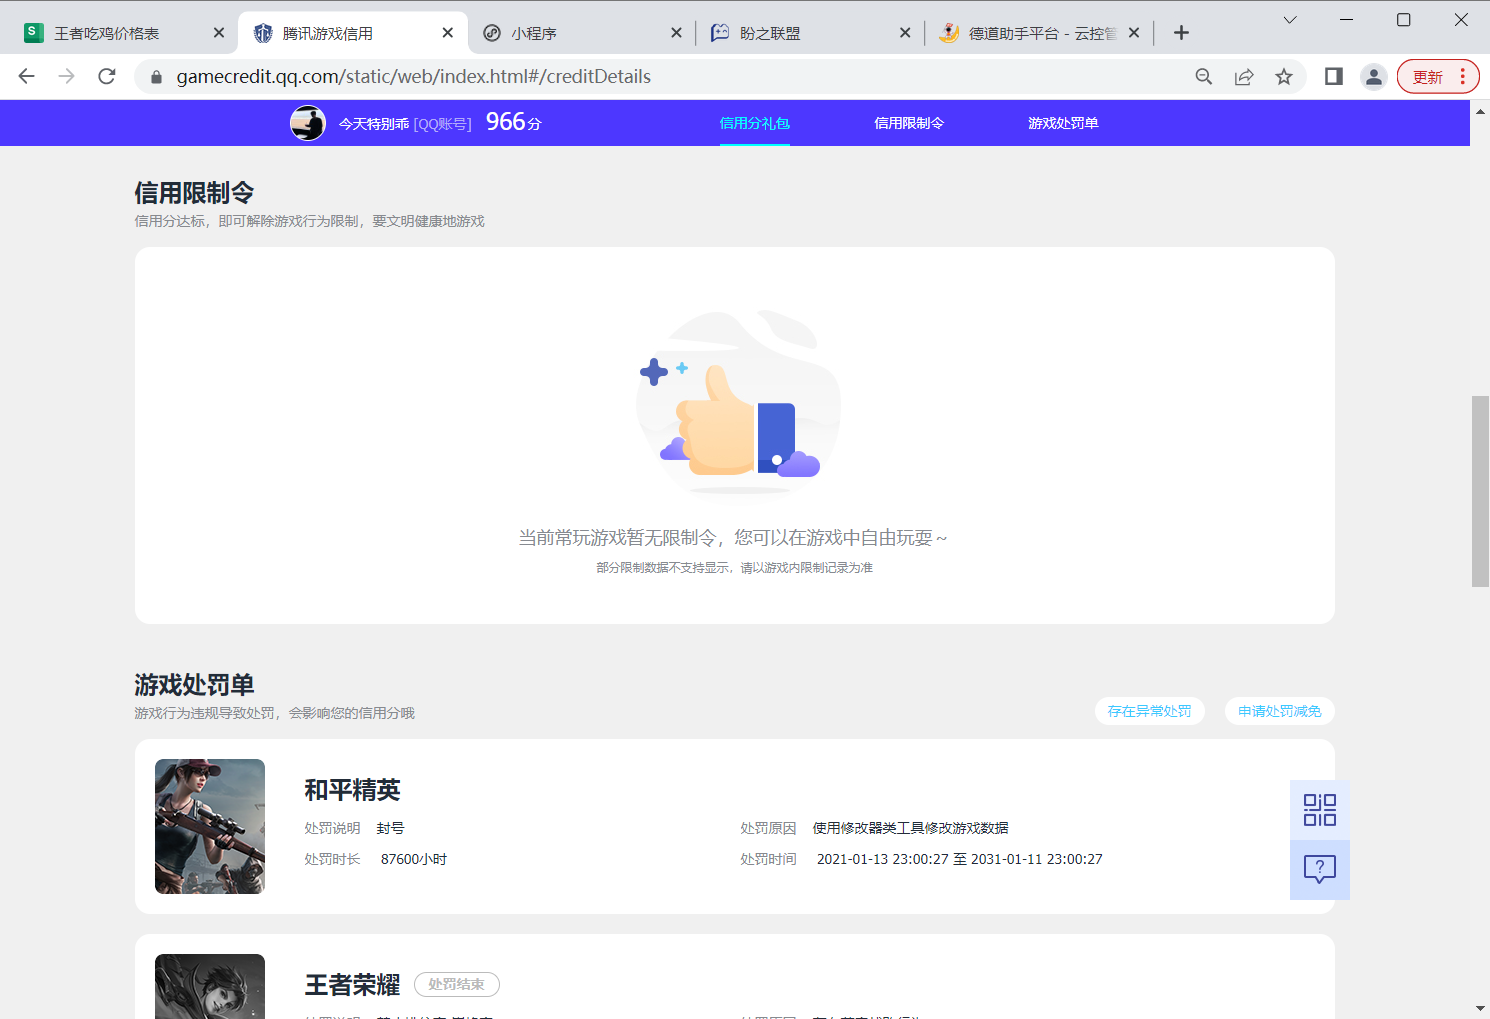The image size is (1490, 1019).
Task: Click the 封号 penalty description value
Action: (x=390, y=828)
